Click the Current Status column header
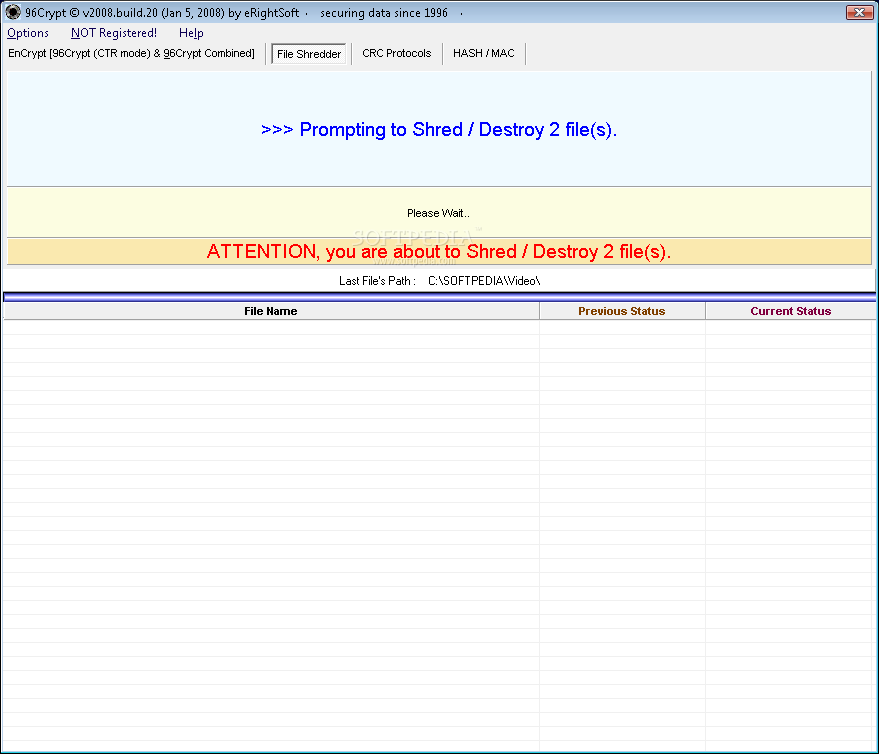The width and height of the screenshot is (879, 754). click(790, 311)
